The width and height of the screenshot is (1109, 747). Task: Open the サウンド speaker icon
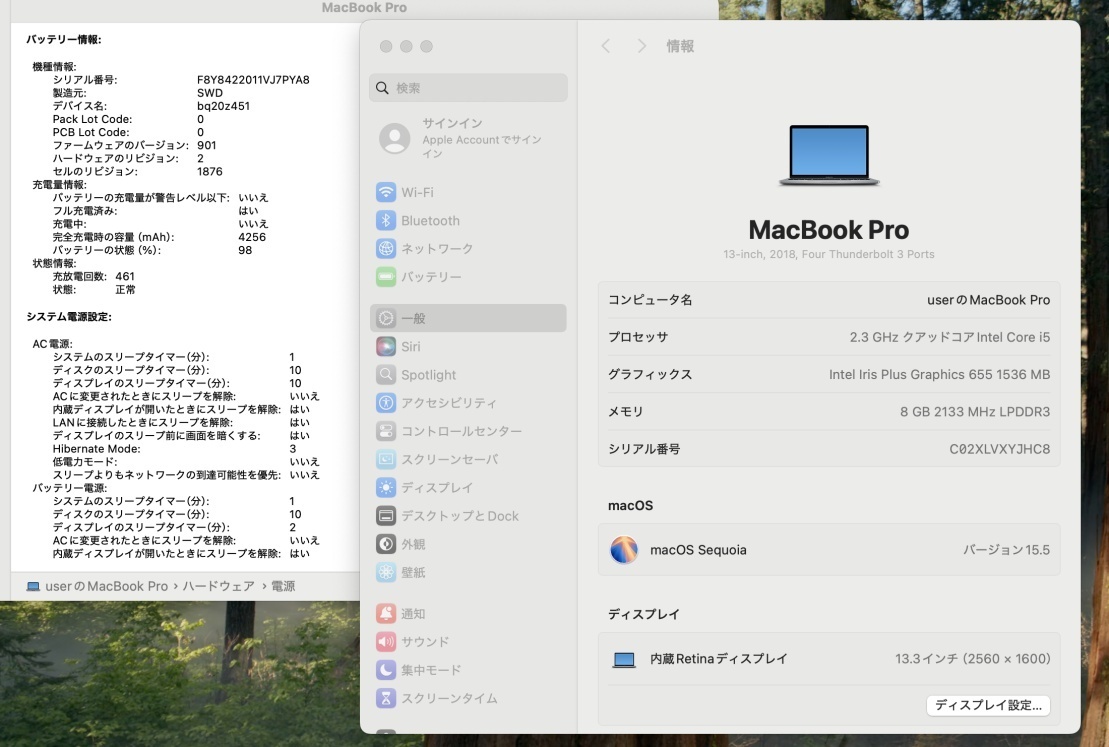[x=385, y=642]
